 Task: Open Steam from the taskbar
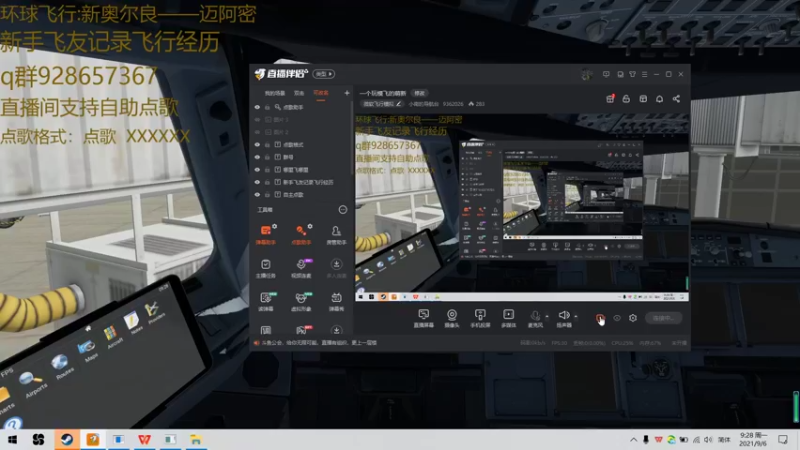pos(67,439)
